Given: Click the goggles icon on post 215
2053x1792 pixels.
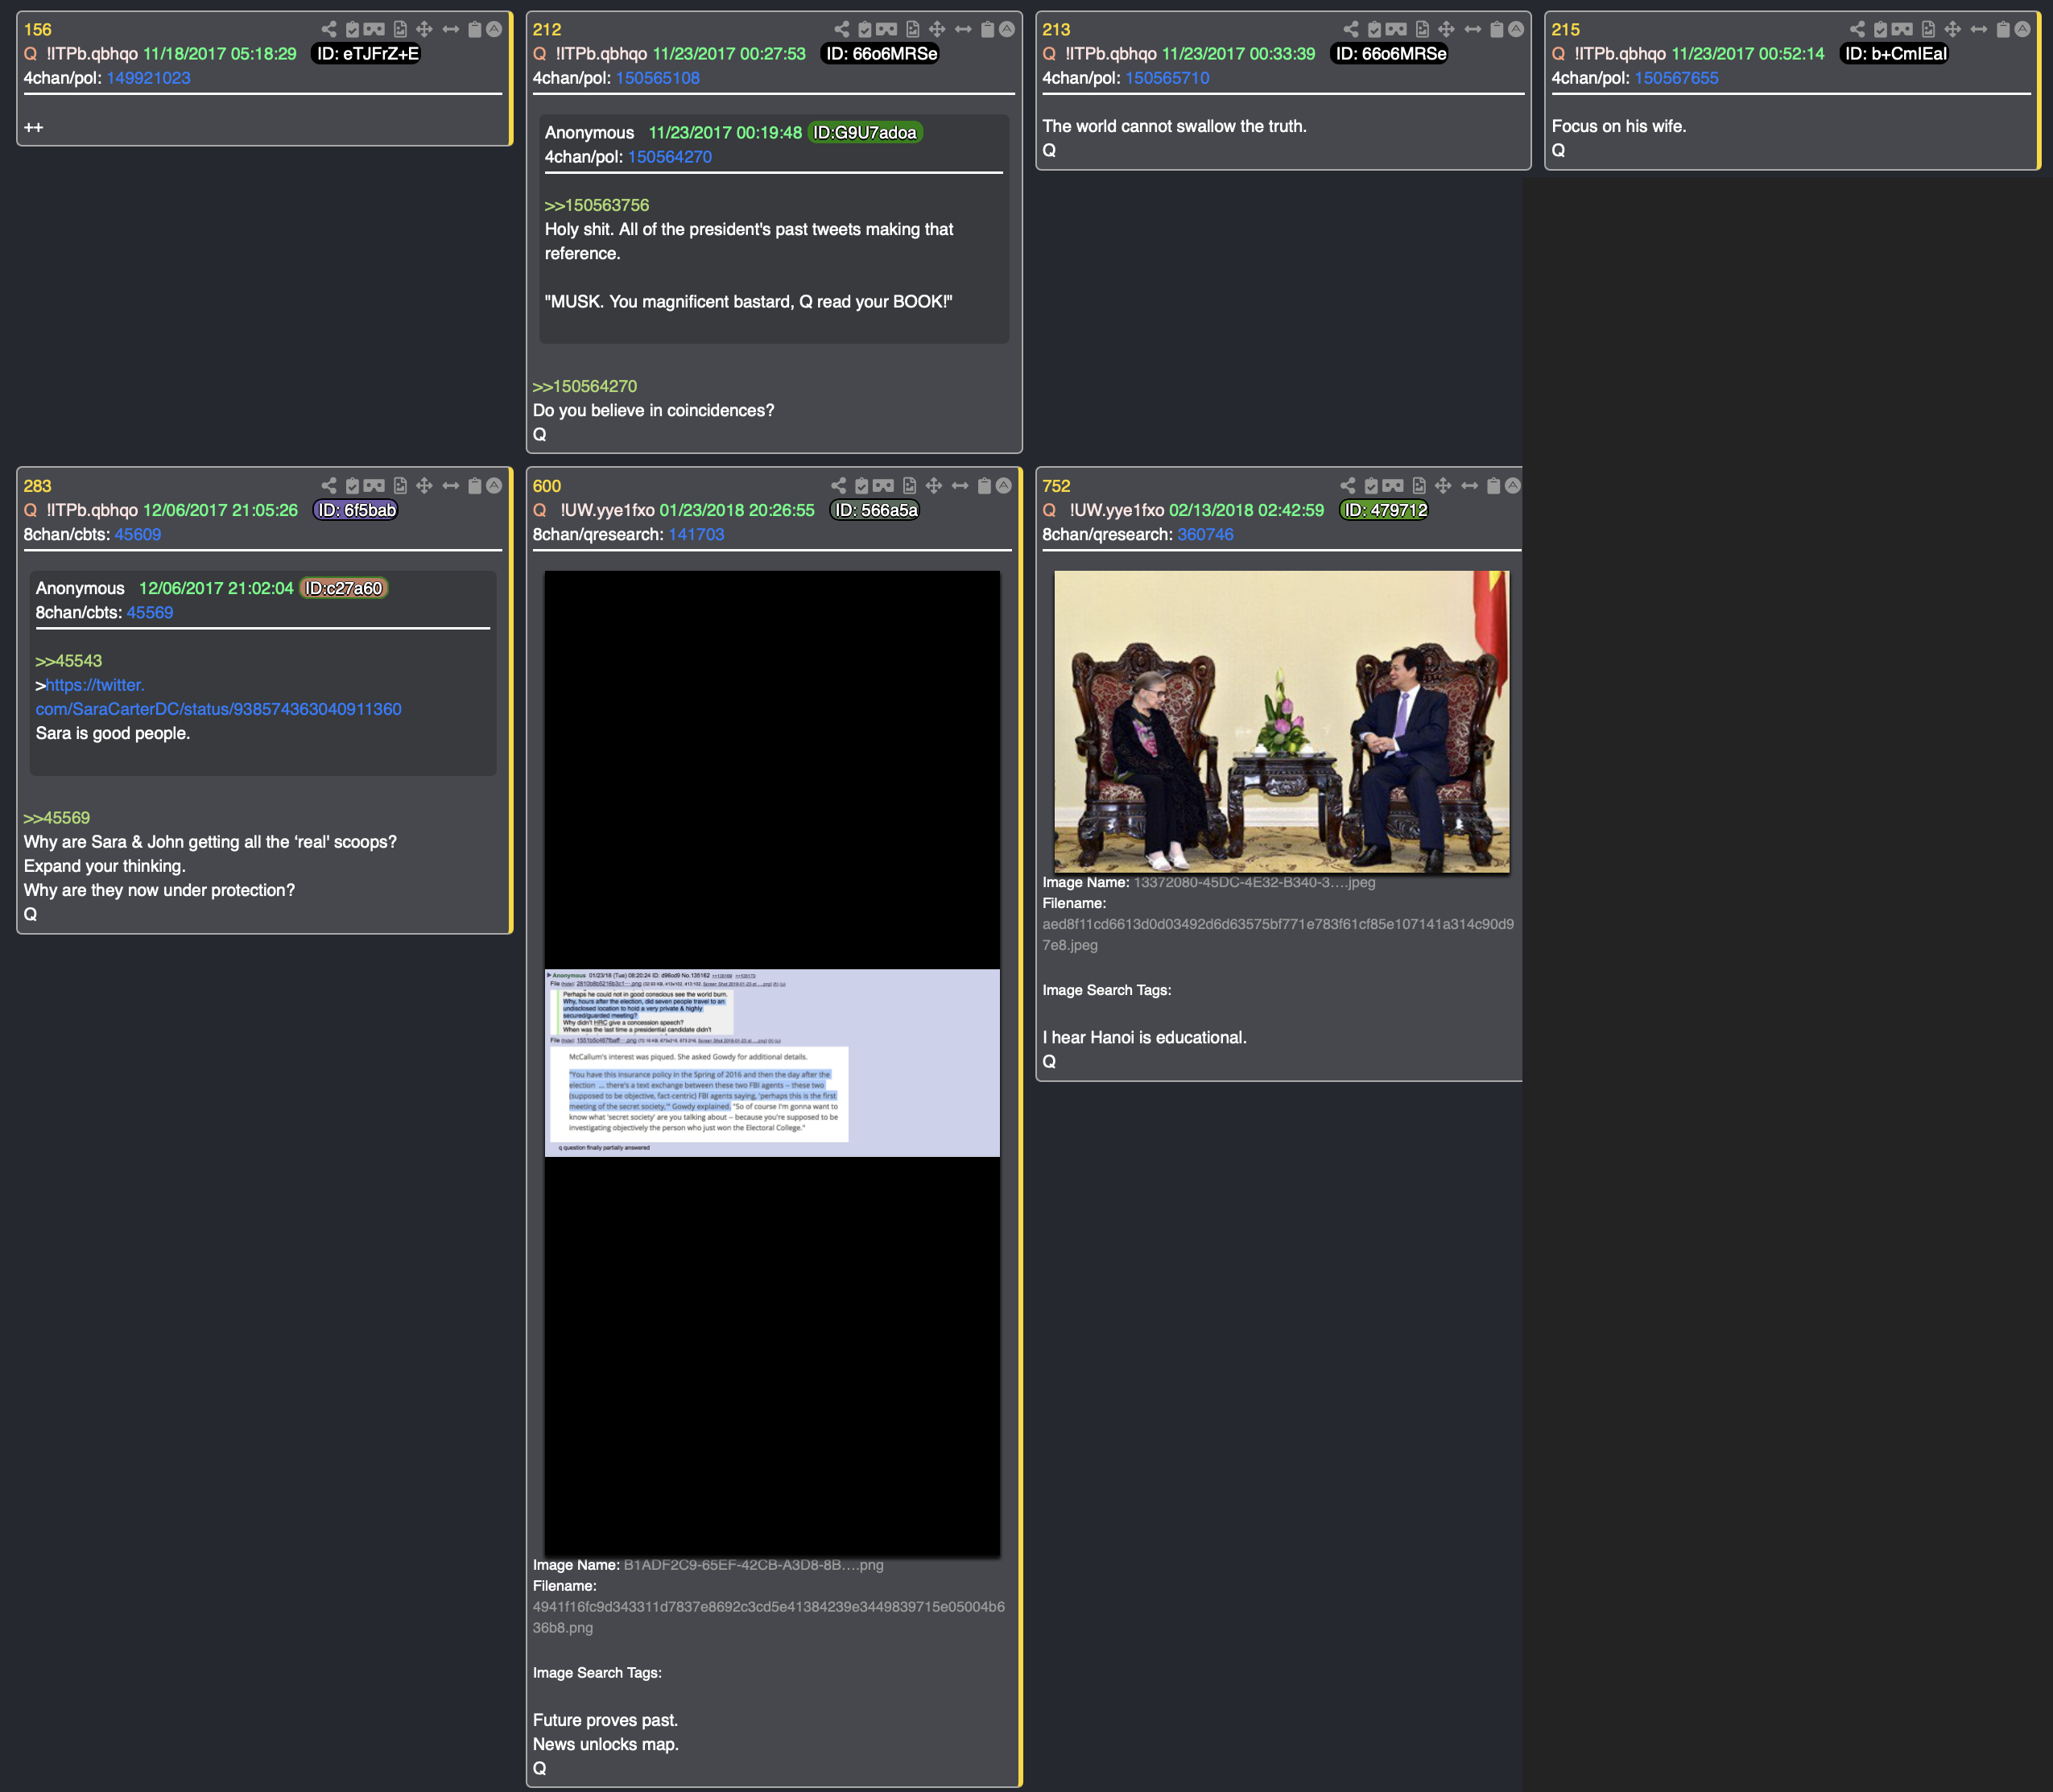Looking at the screenshot, I should click(x=1902, y=29).
